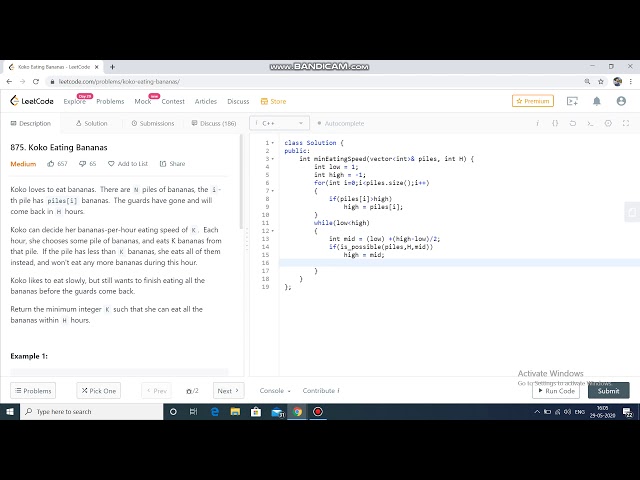Viewport: 640px width, 480px height.
Task: Open Articles in top navigation
Action: click(206, 101)
